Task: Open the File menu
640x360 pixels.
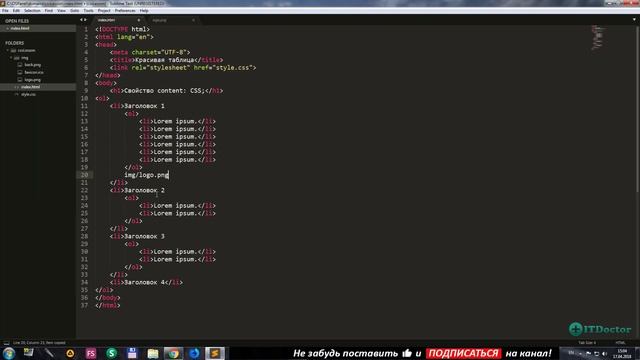Action: 5,11
